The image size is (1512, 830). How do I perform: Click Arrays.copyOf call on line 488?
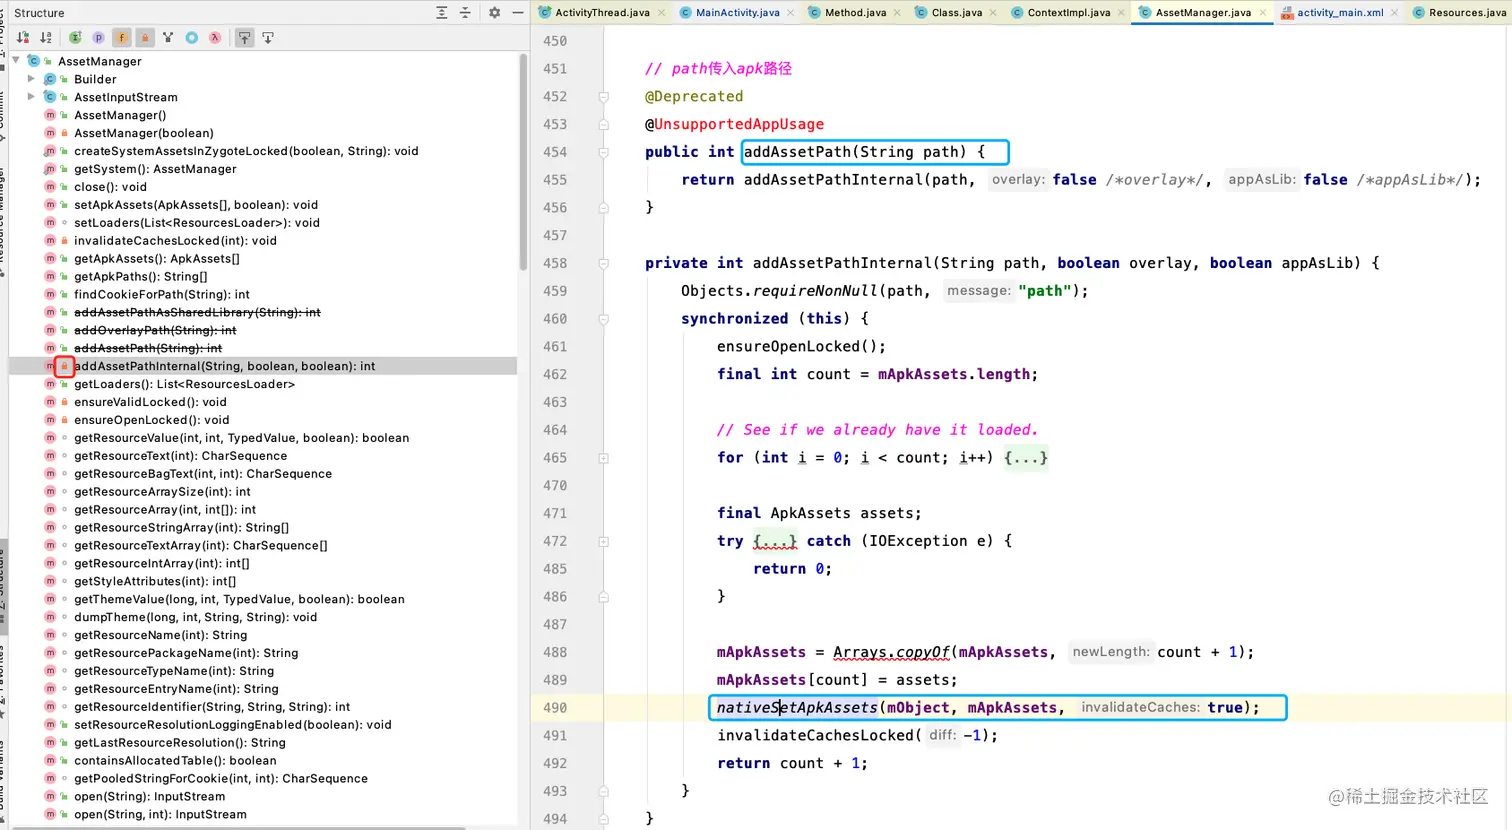(891, 652)
